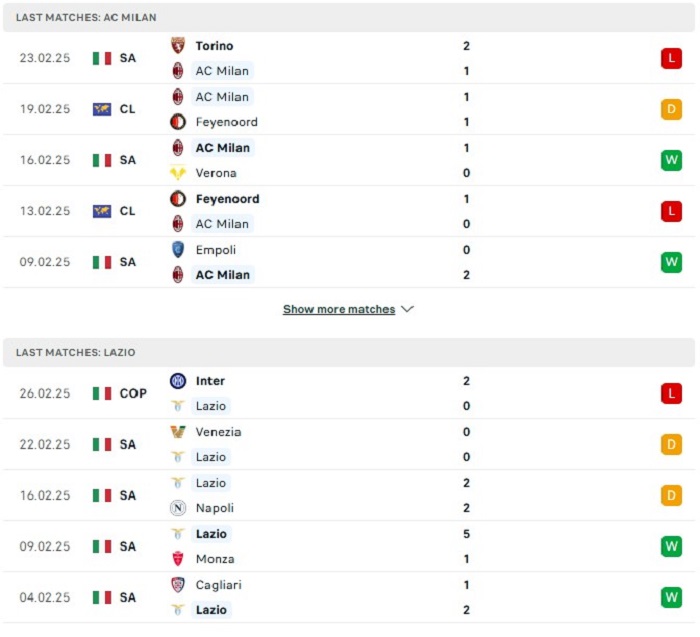Click the green W badge for Verona match
This screenshot has height=637, width=700.
[671, 161]
